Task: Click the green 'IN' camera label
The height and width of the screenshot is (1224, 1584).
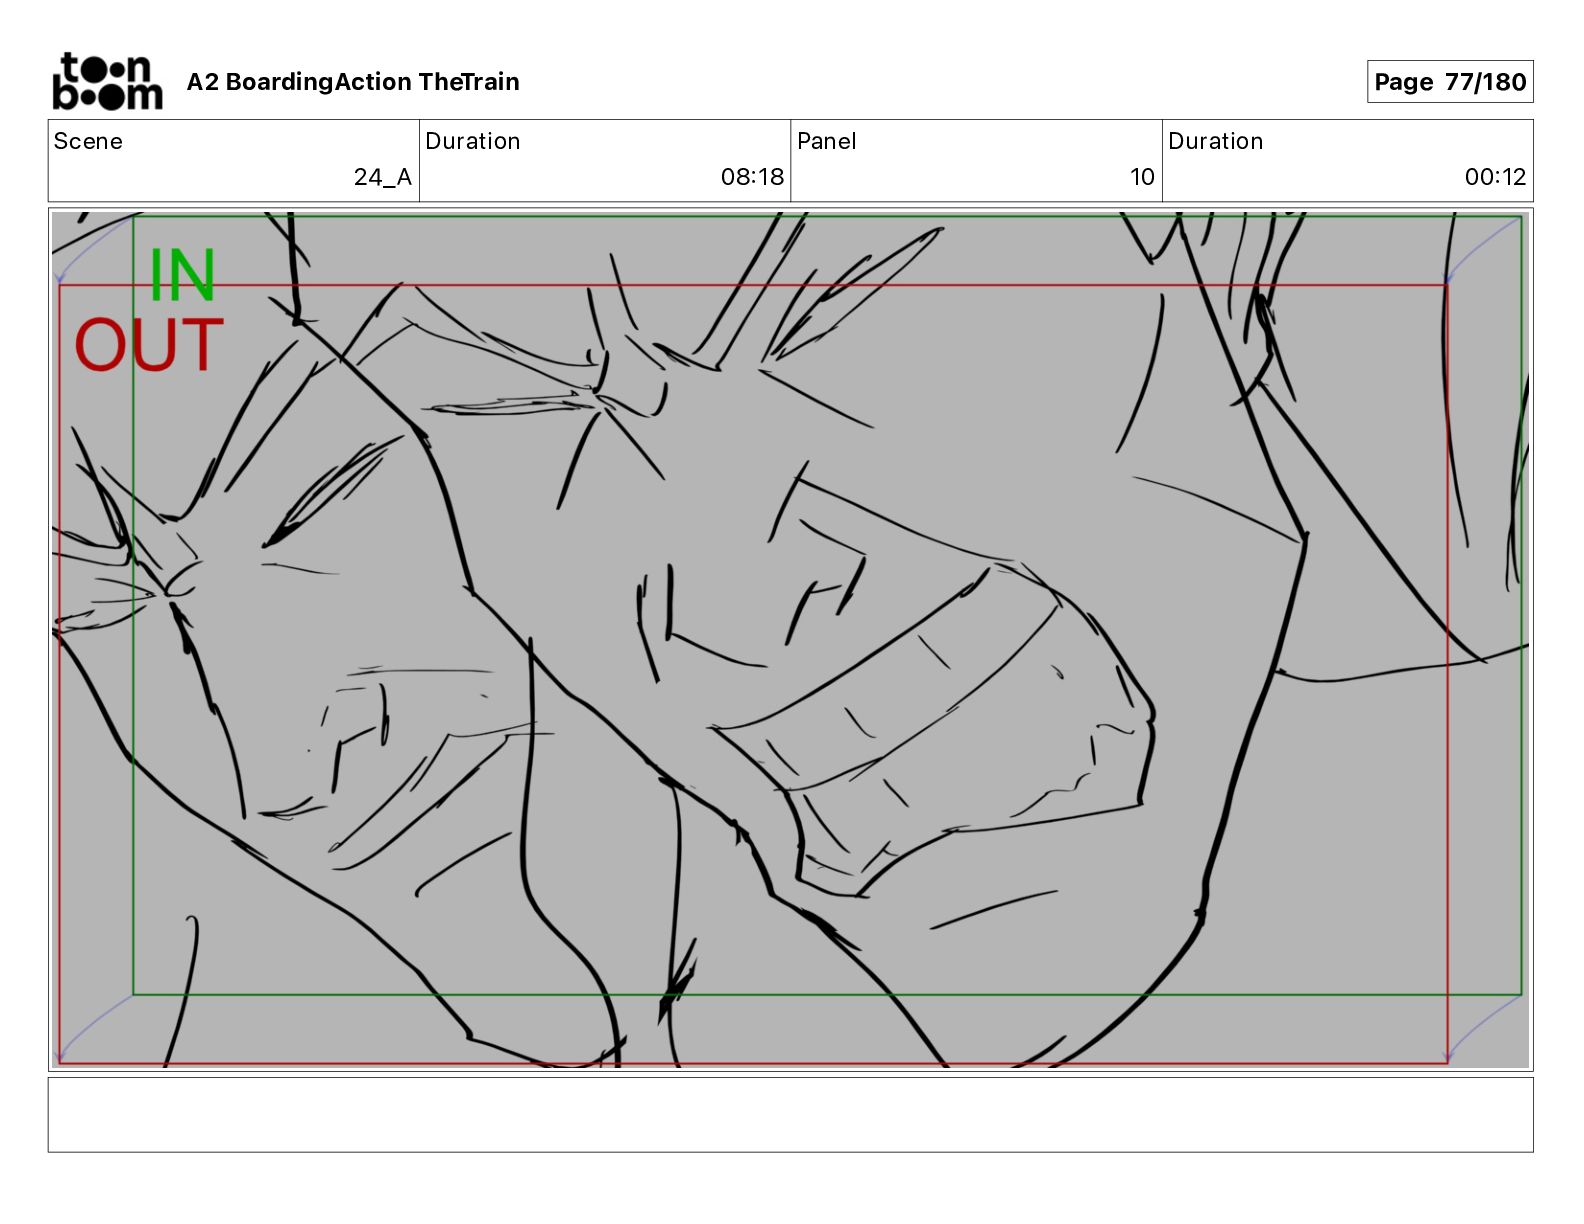Action: click(x=182, y=276)
